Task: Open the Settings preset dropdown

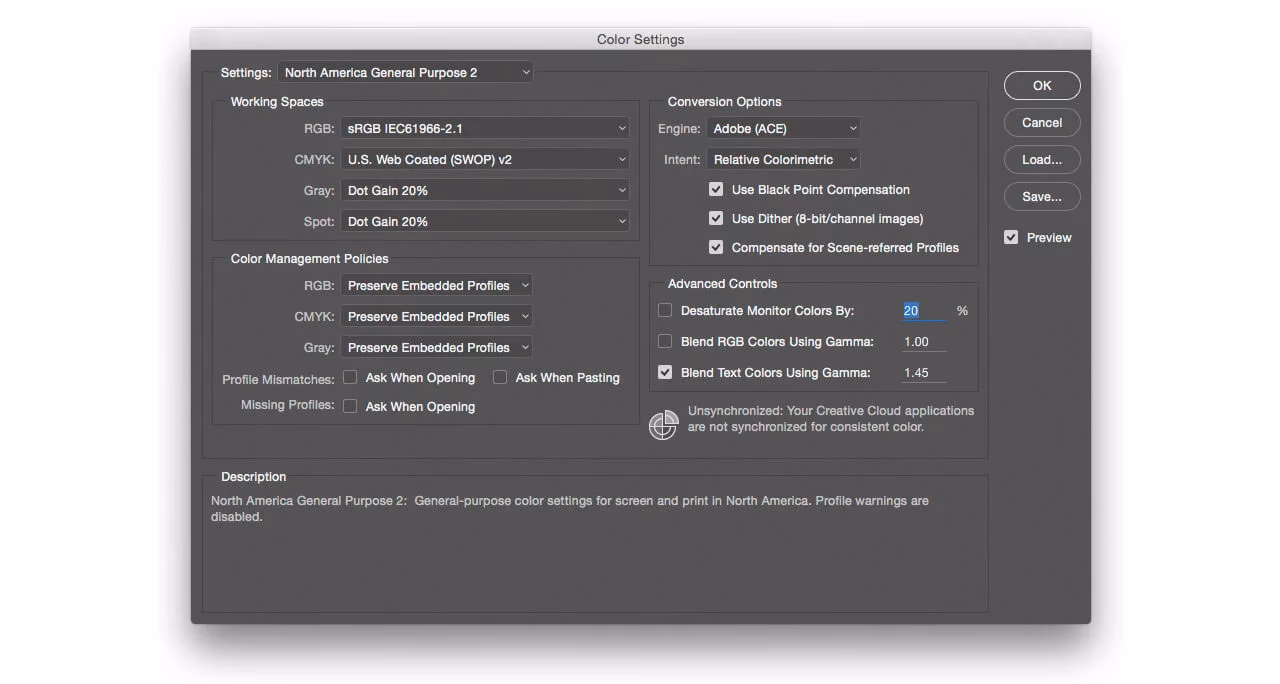Action: point(405,72)
